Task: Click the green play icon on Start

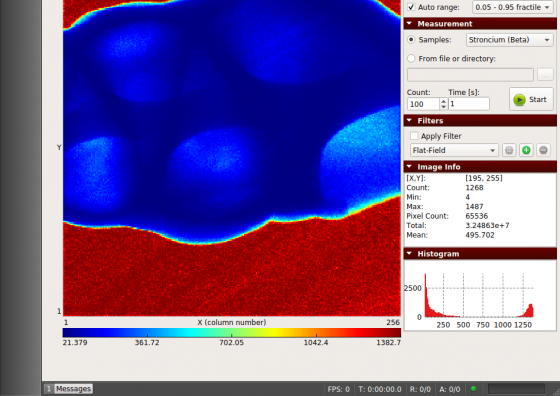Action: (519, 100)
